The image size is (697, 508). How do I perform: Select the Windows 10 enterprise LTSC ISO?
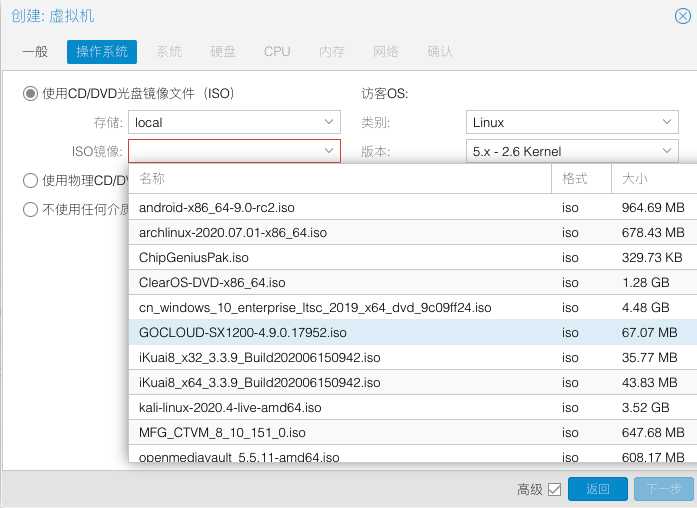point(315,308)
